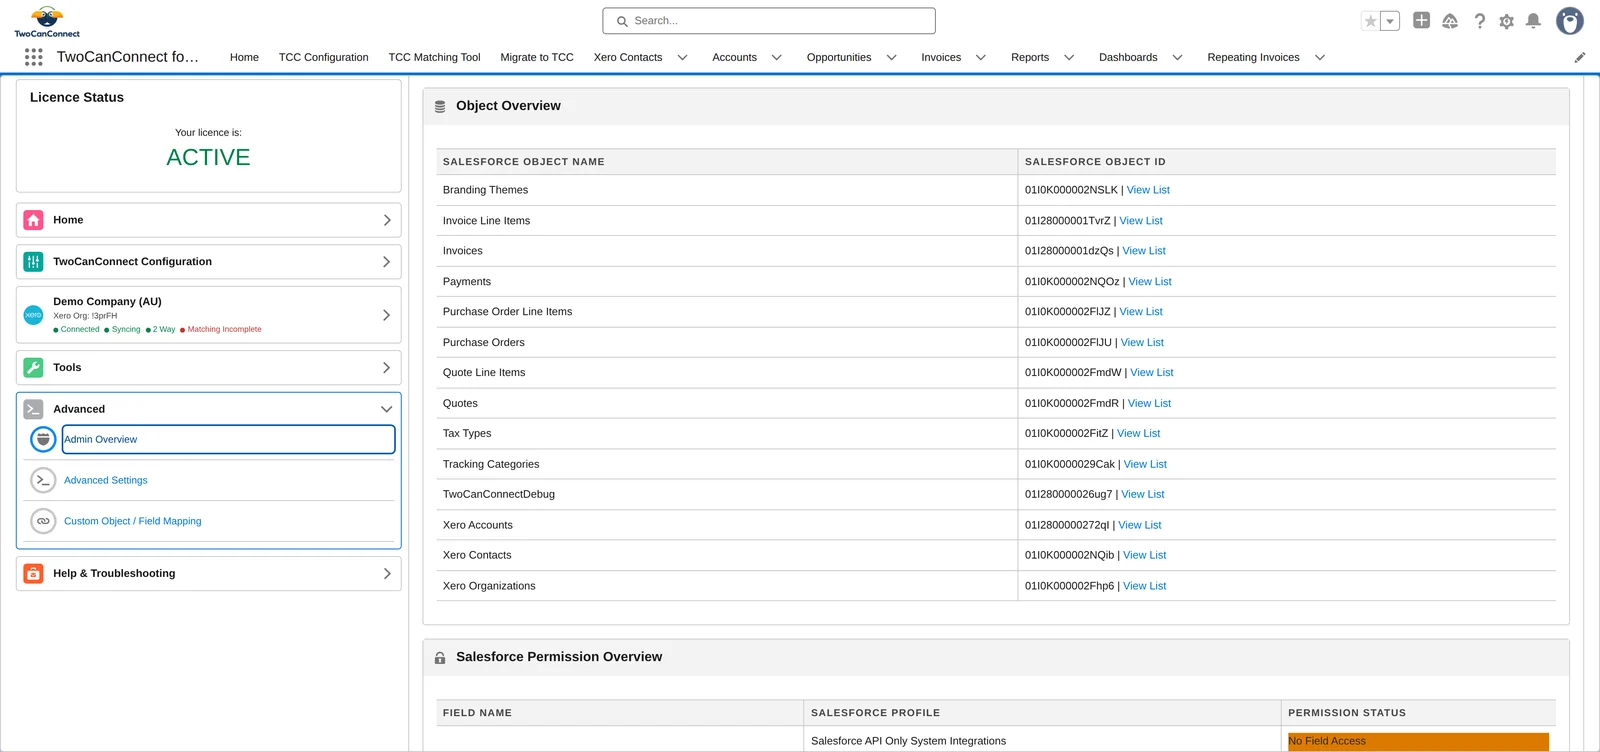This screenshot has width=1600, height=752.
Task: Click View List for Branding Themes
Action: 1148,190
